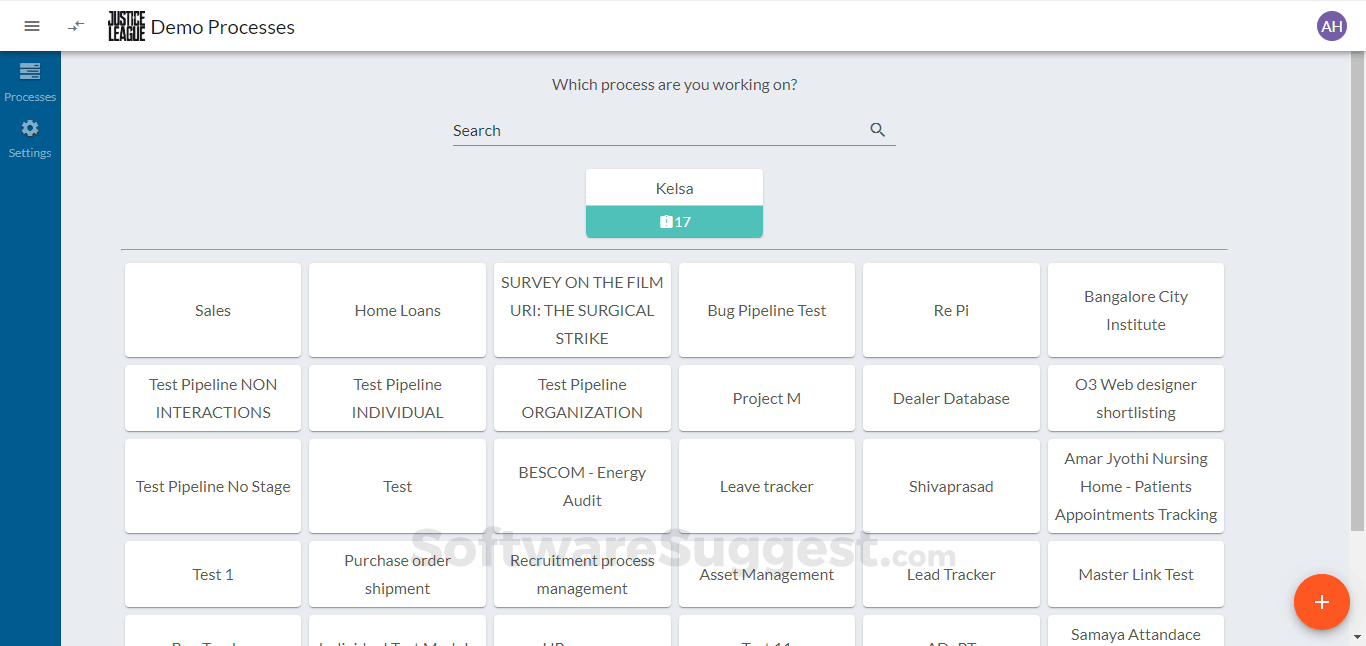1366x646 pixels.
Task: Click the collapse sidebar arrows icon
Action: coord(76,26)
